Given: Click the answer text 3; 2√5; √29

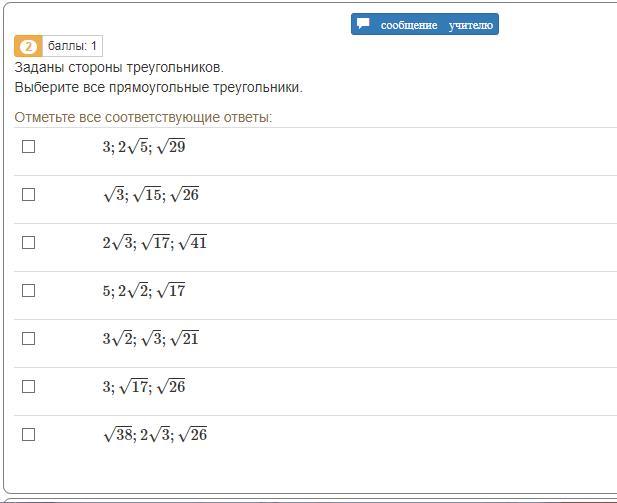Looking at the screenshot, I should (x=143, y=147).
